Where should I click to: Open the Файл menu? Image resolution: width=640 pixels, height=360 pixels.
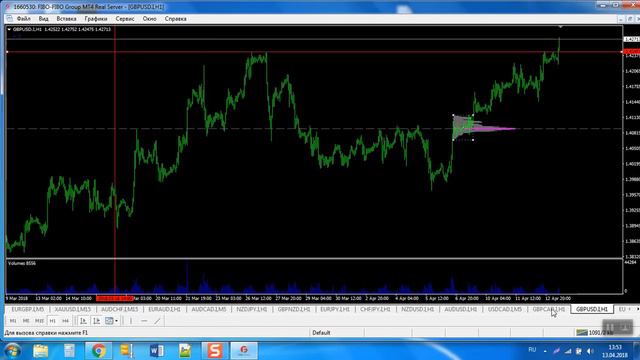point(24,19)
